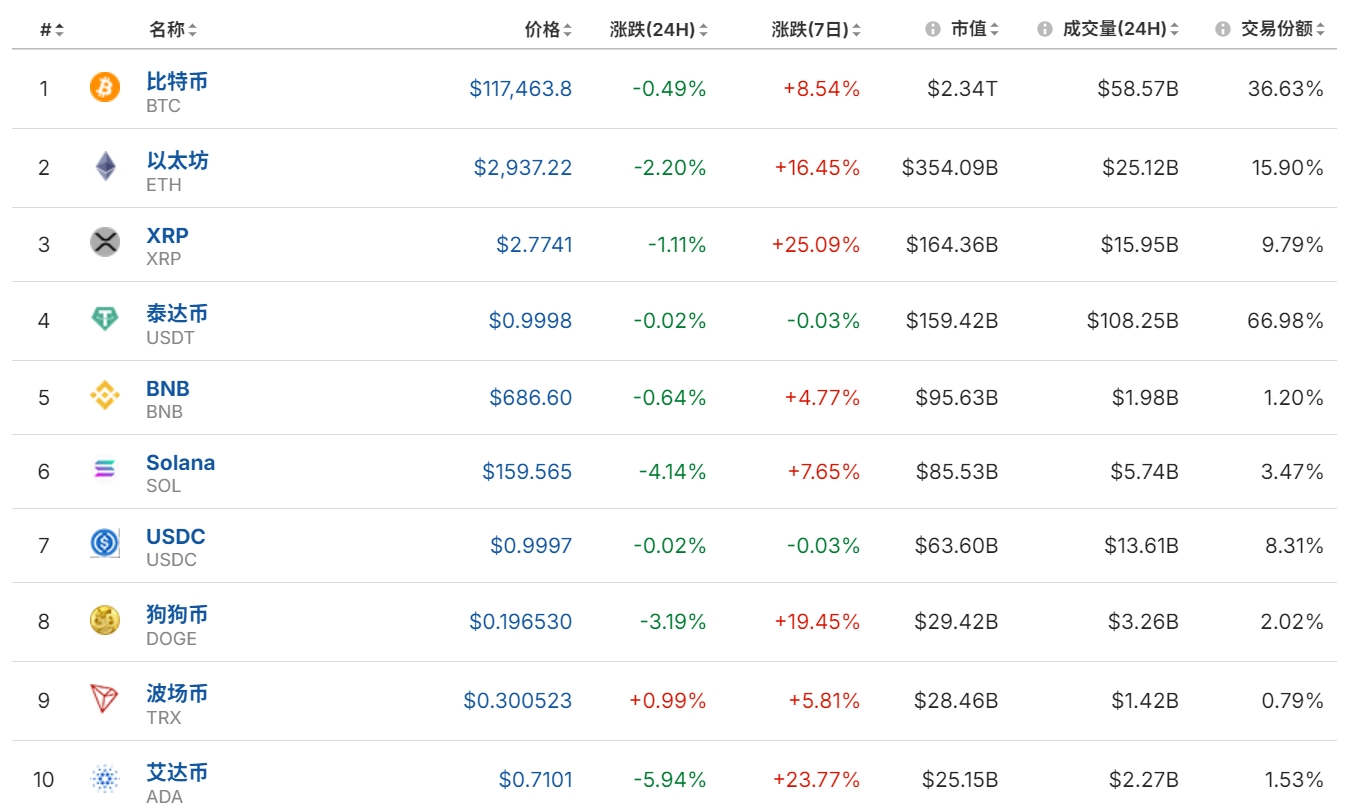Click the Dogecoin gold coin icon
The height and width of the screenshot is (807, 1351).
pos(105,620)
